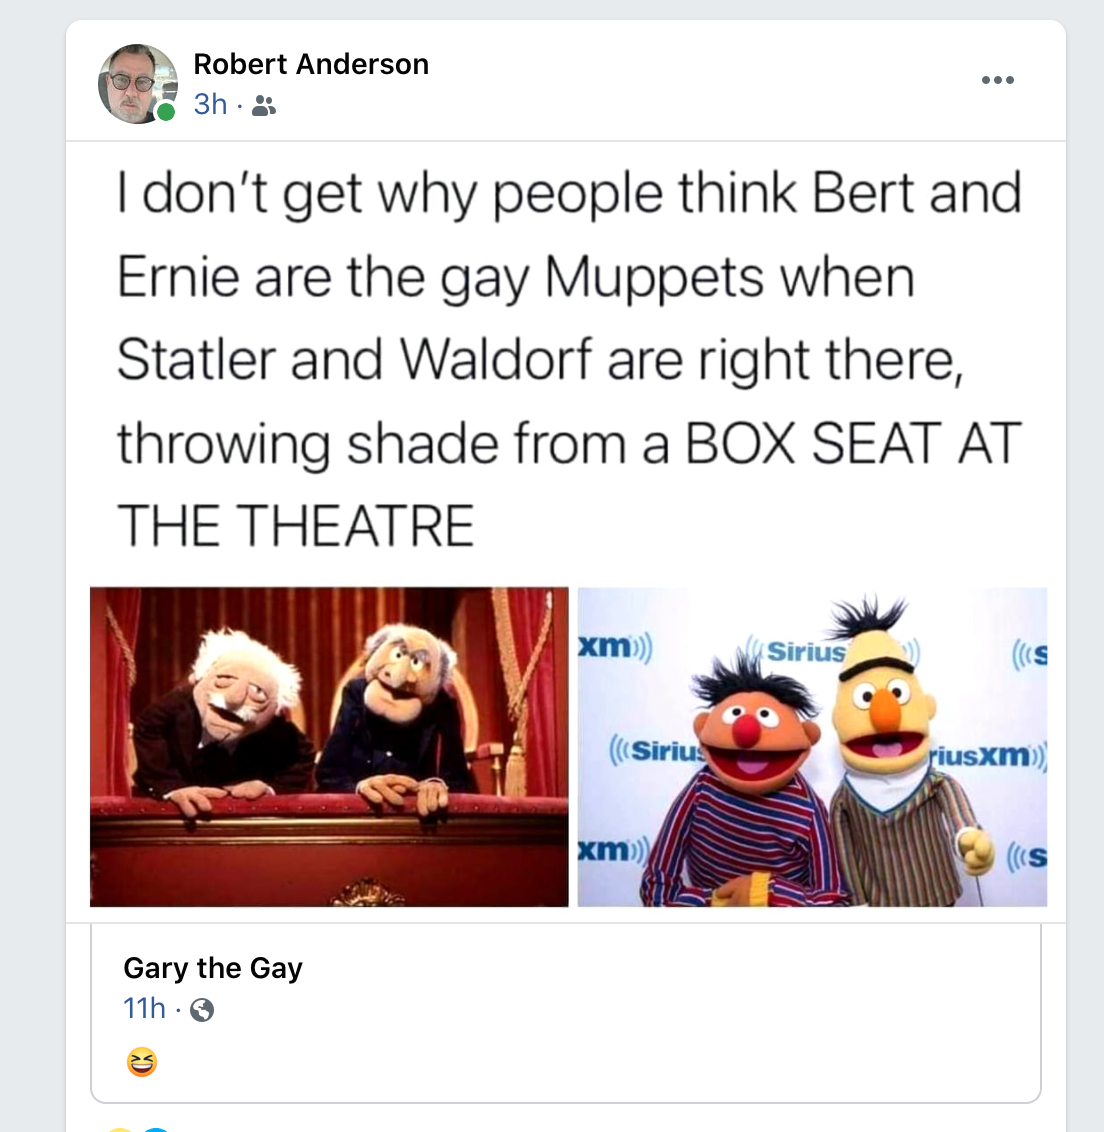Click the shared post card from Gary
This screenshot has width=1104, height=1132.
[x=565, y=1012]
